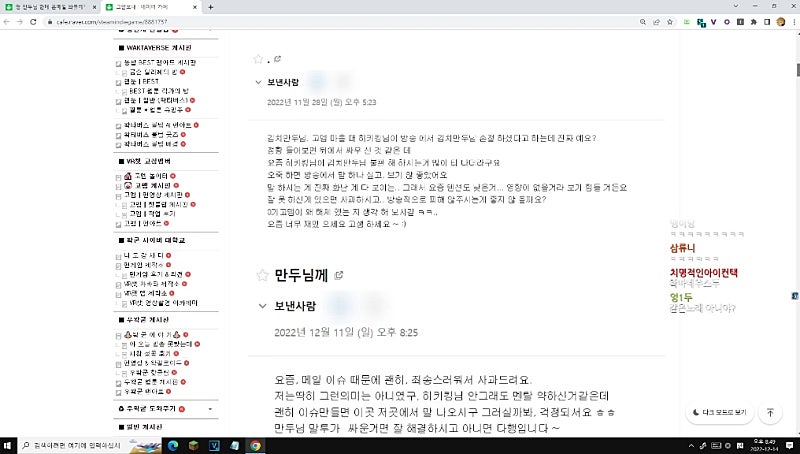Open the zoom magnifier in address bar
800x454 pixels.
[x=643, y=22]
